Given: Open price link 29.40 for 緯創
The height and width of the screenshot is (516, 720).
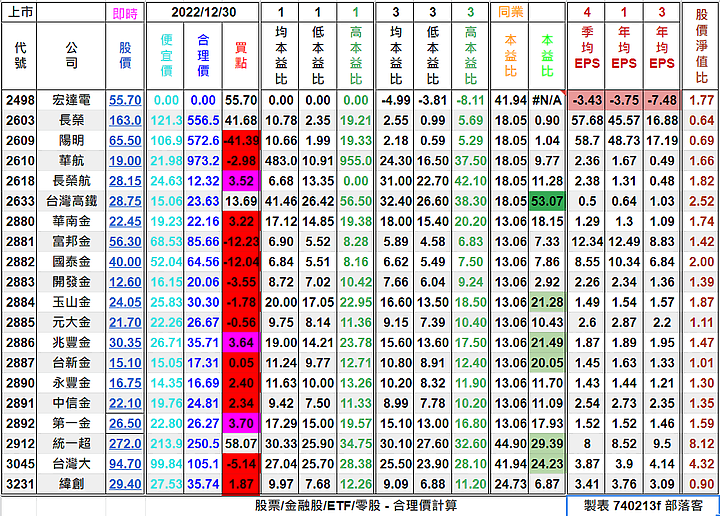Looking at the screenshot, I should point(125,484).
